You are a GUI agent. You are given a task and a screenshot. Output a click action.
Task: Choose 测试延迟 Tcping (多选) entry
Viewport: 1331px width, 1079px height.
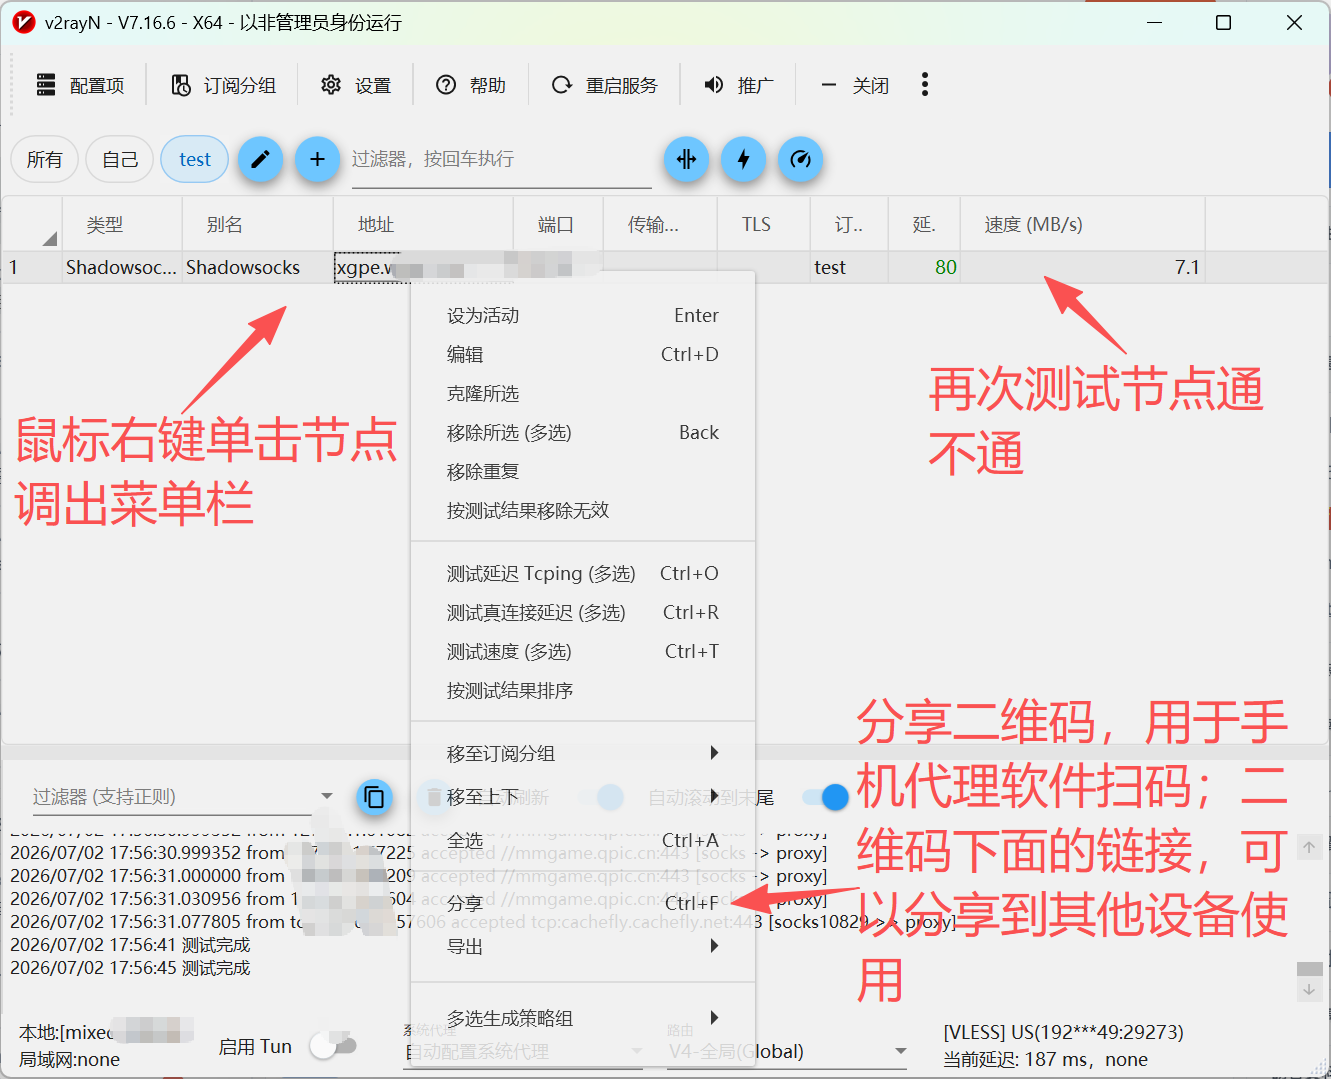582,573
